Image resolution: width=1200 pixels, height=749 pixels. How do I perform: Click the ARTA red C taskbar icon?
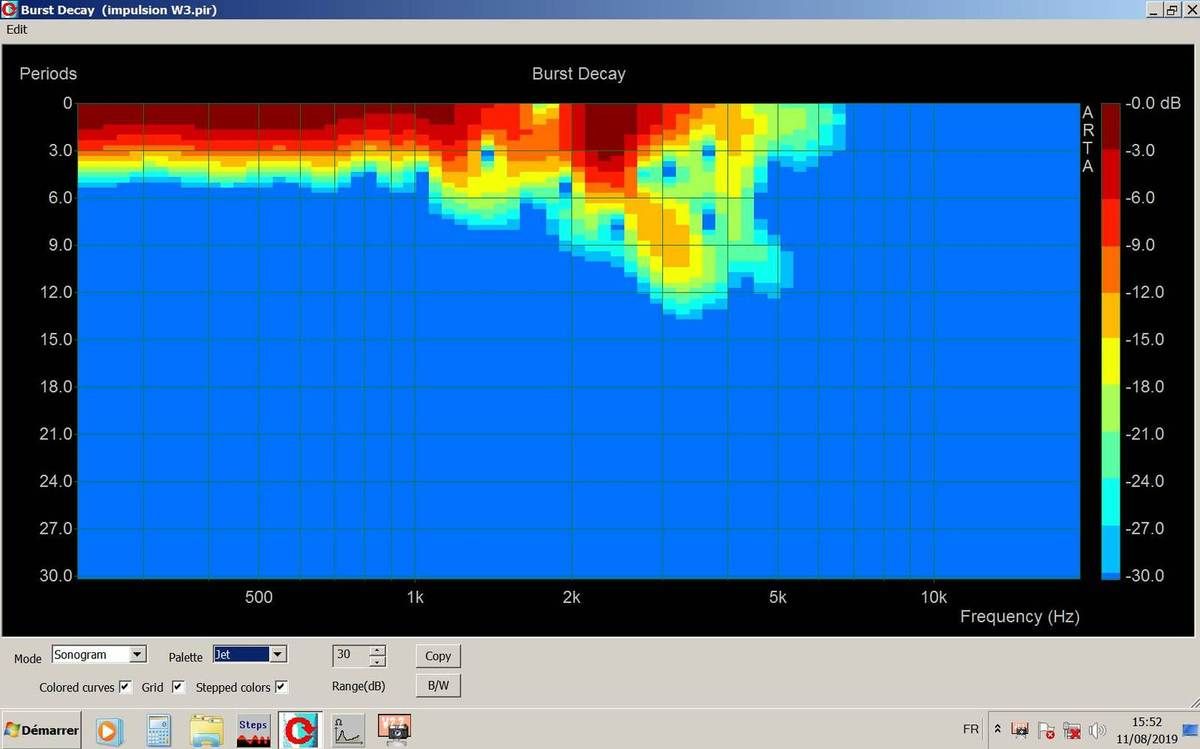pyautogui.click(x=298, y=730)
